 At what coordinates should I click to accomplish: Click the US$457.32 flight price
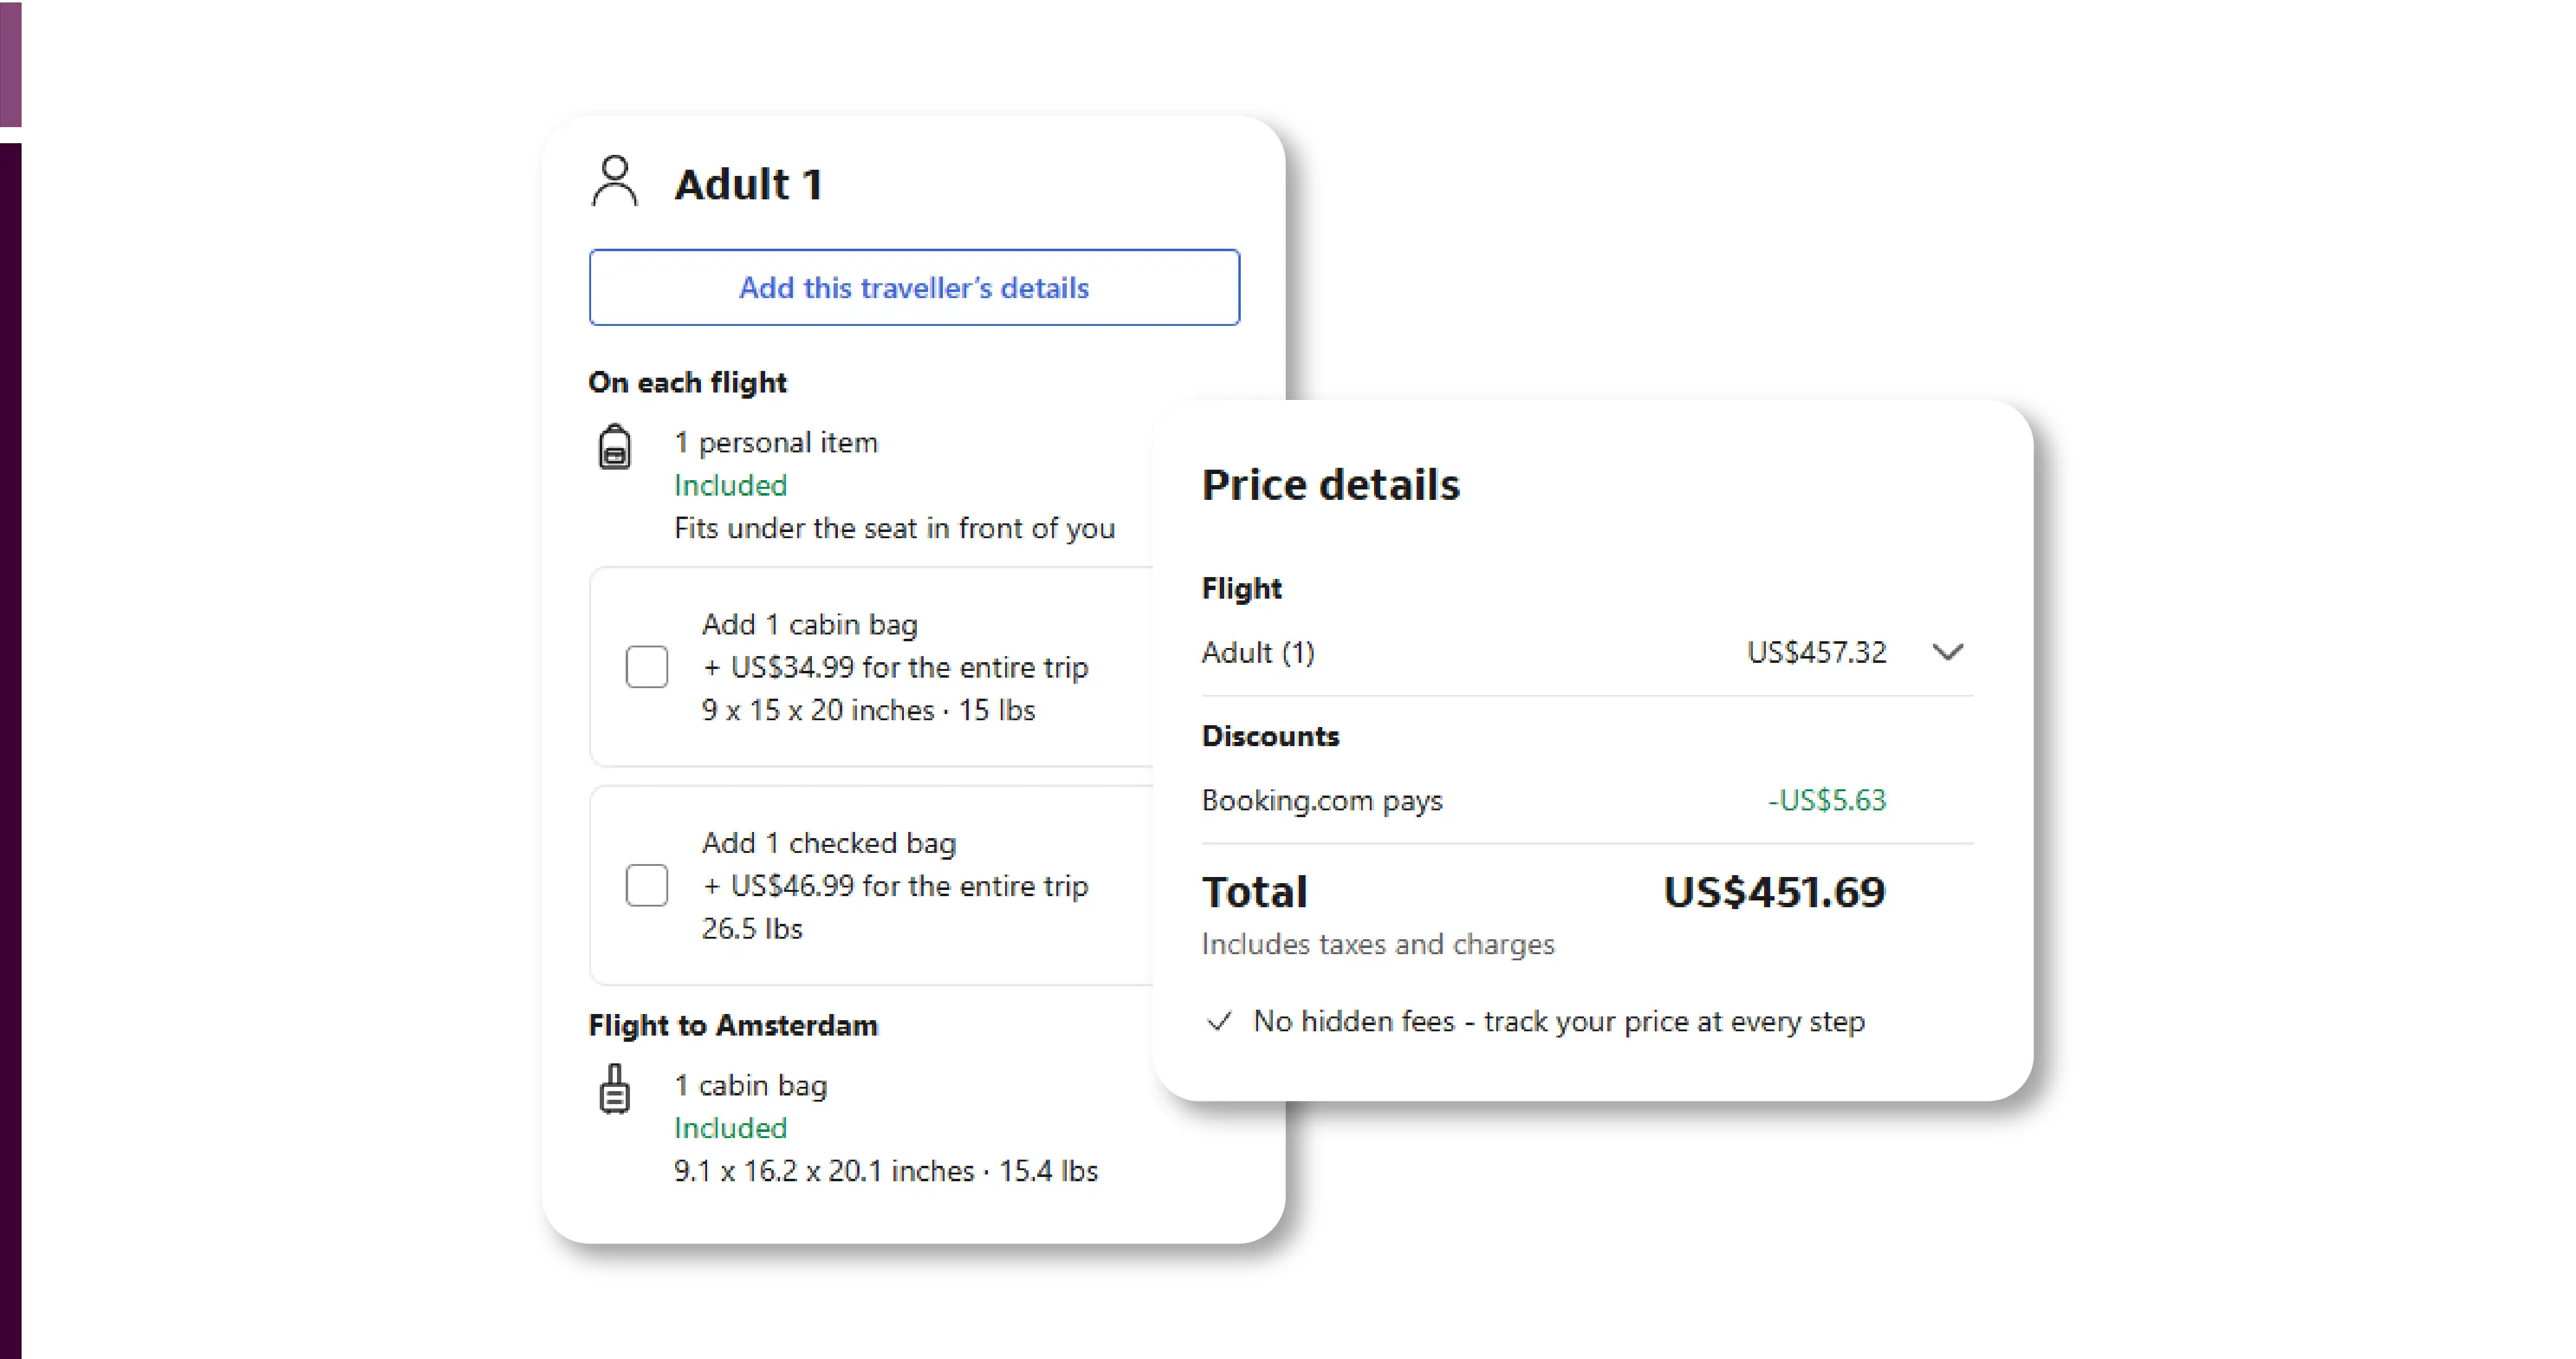click(x=1816, y=652)
